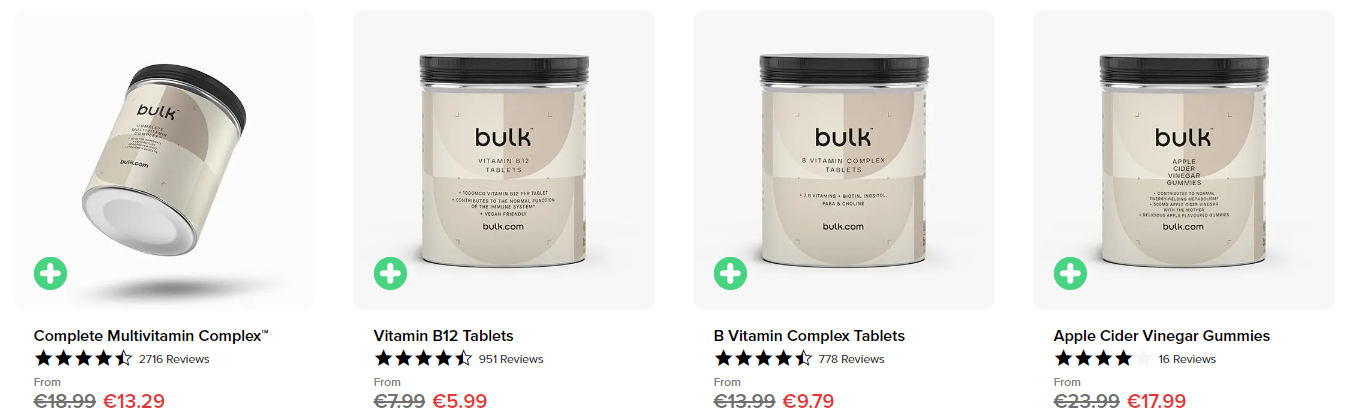Open Complete Multivitamin Complex product title
The width and height of the screenshot is (1364, 417).
(151, 336)
